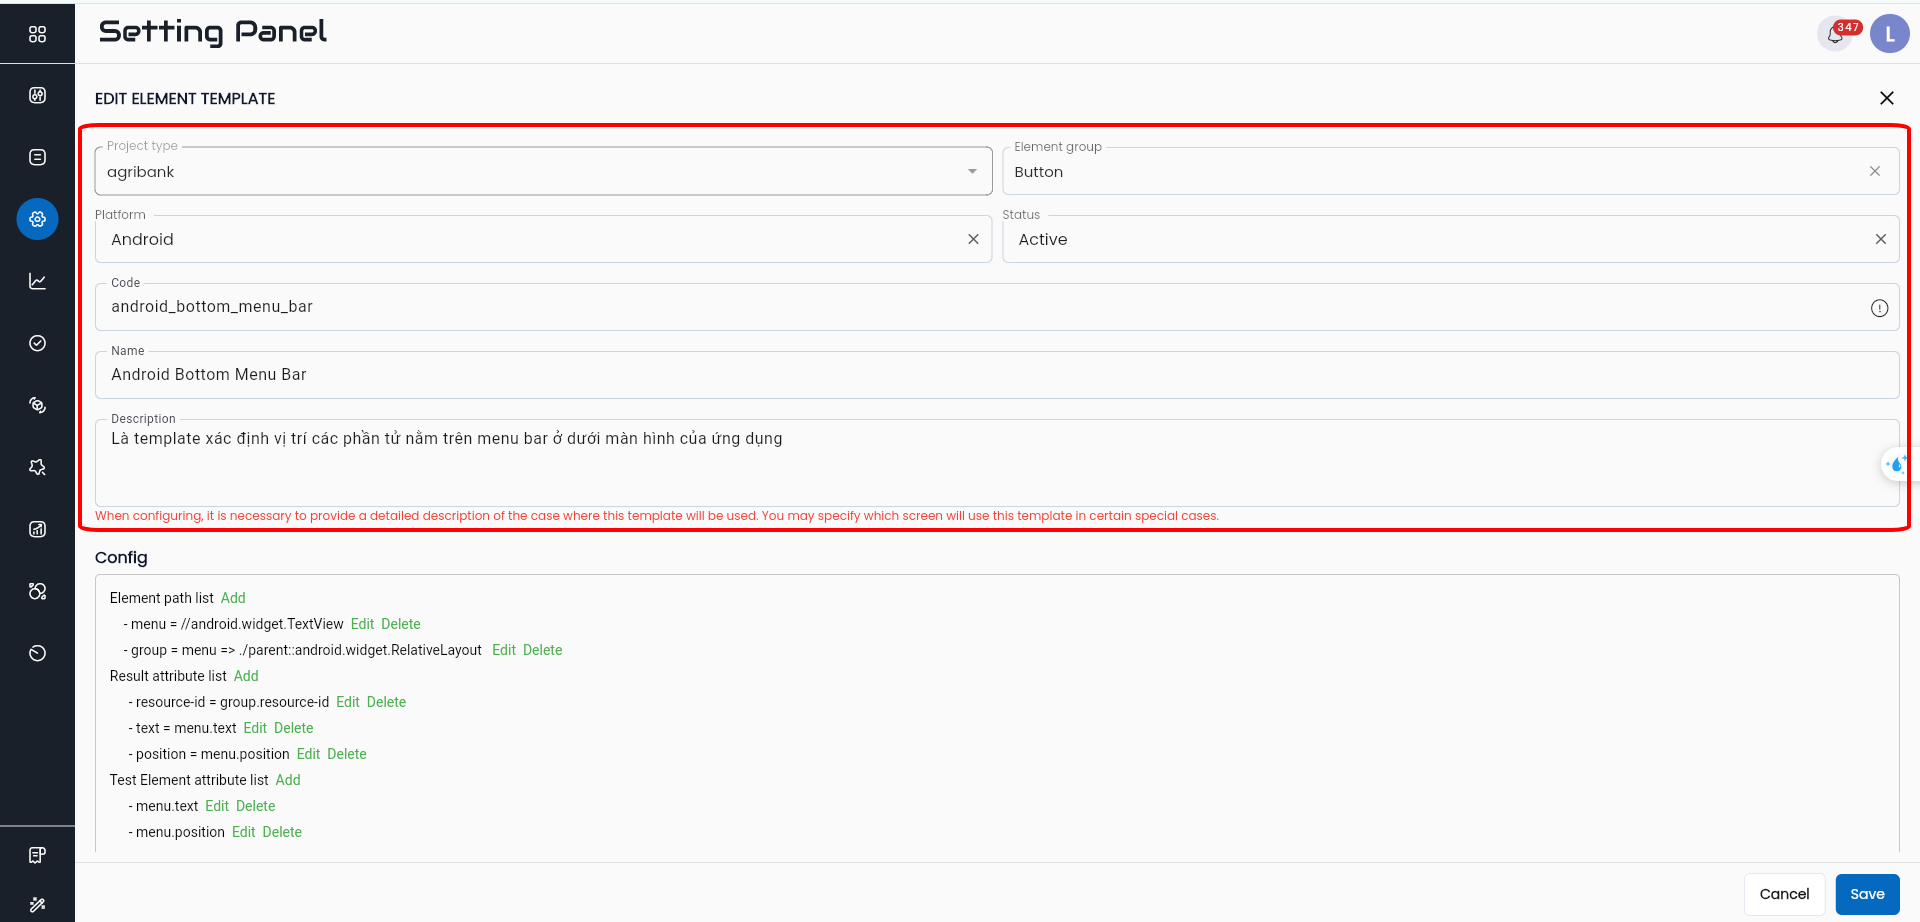The height and width of the screenshot is (922, 1920).
Task: Clear the Android platform selection
Action: [x=972, y=240]
